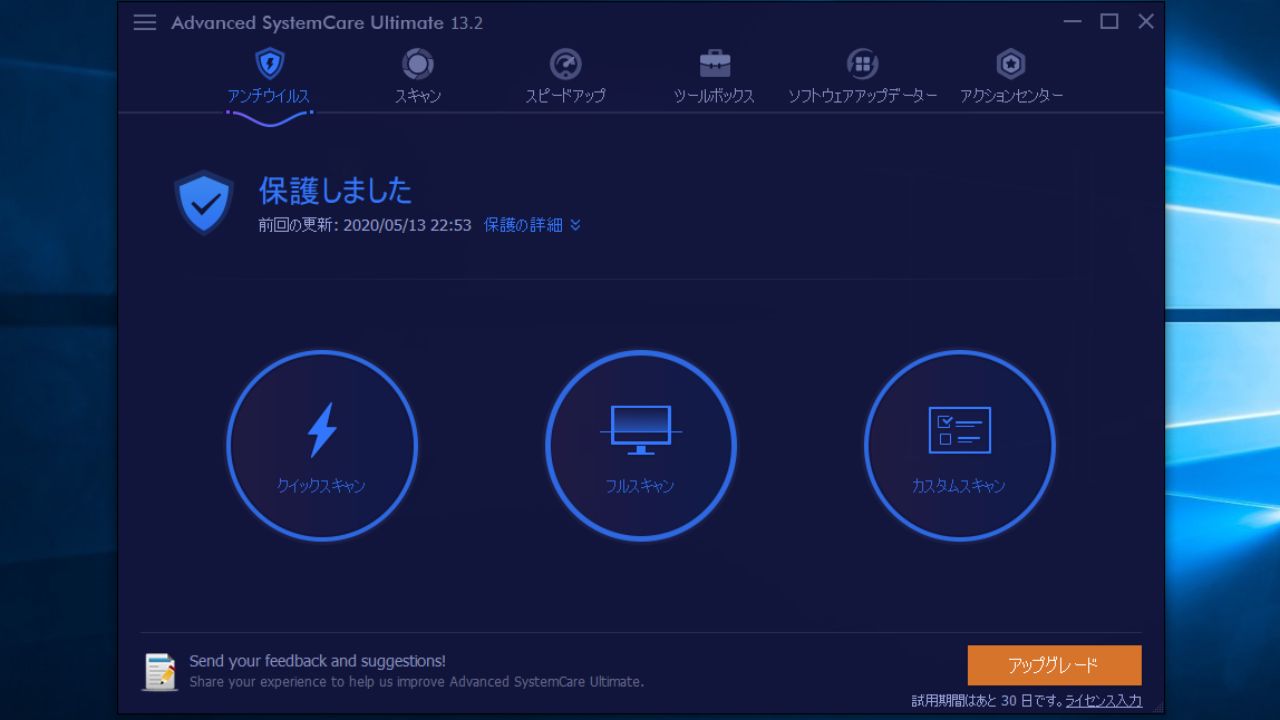The image size is (1280, 720).
Task: Click the blue protected shield checkmark icon
Action: tap(204, 203)
